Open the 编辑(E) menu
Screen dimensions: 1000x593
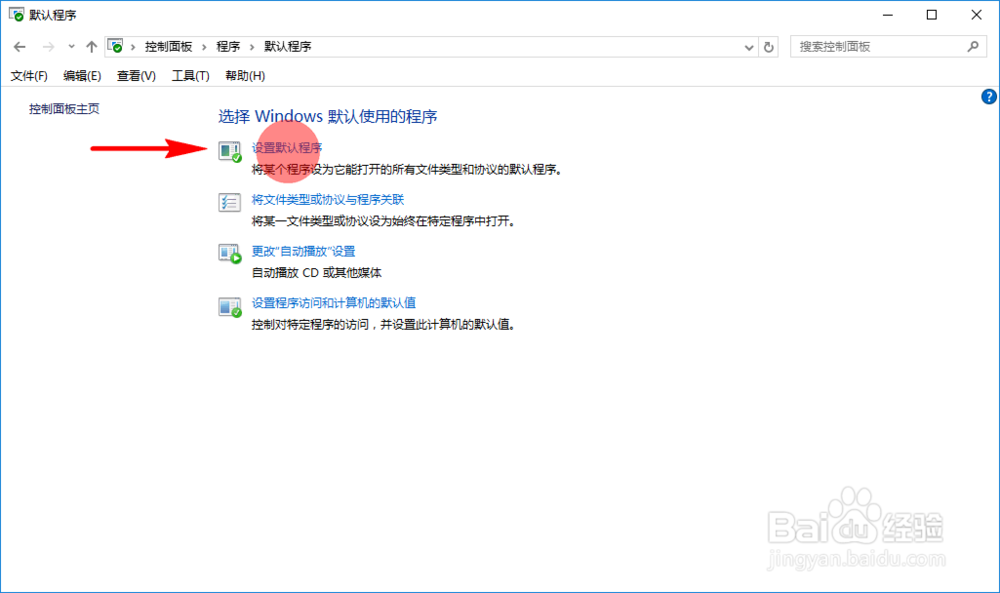click(82, 76)
